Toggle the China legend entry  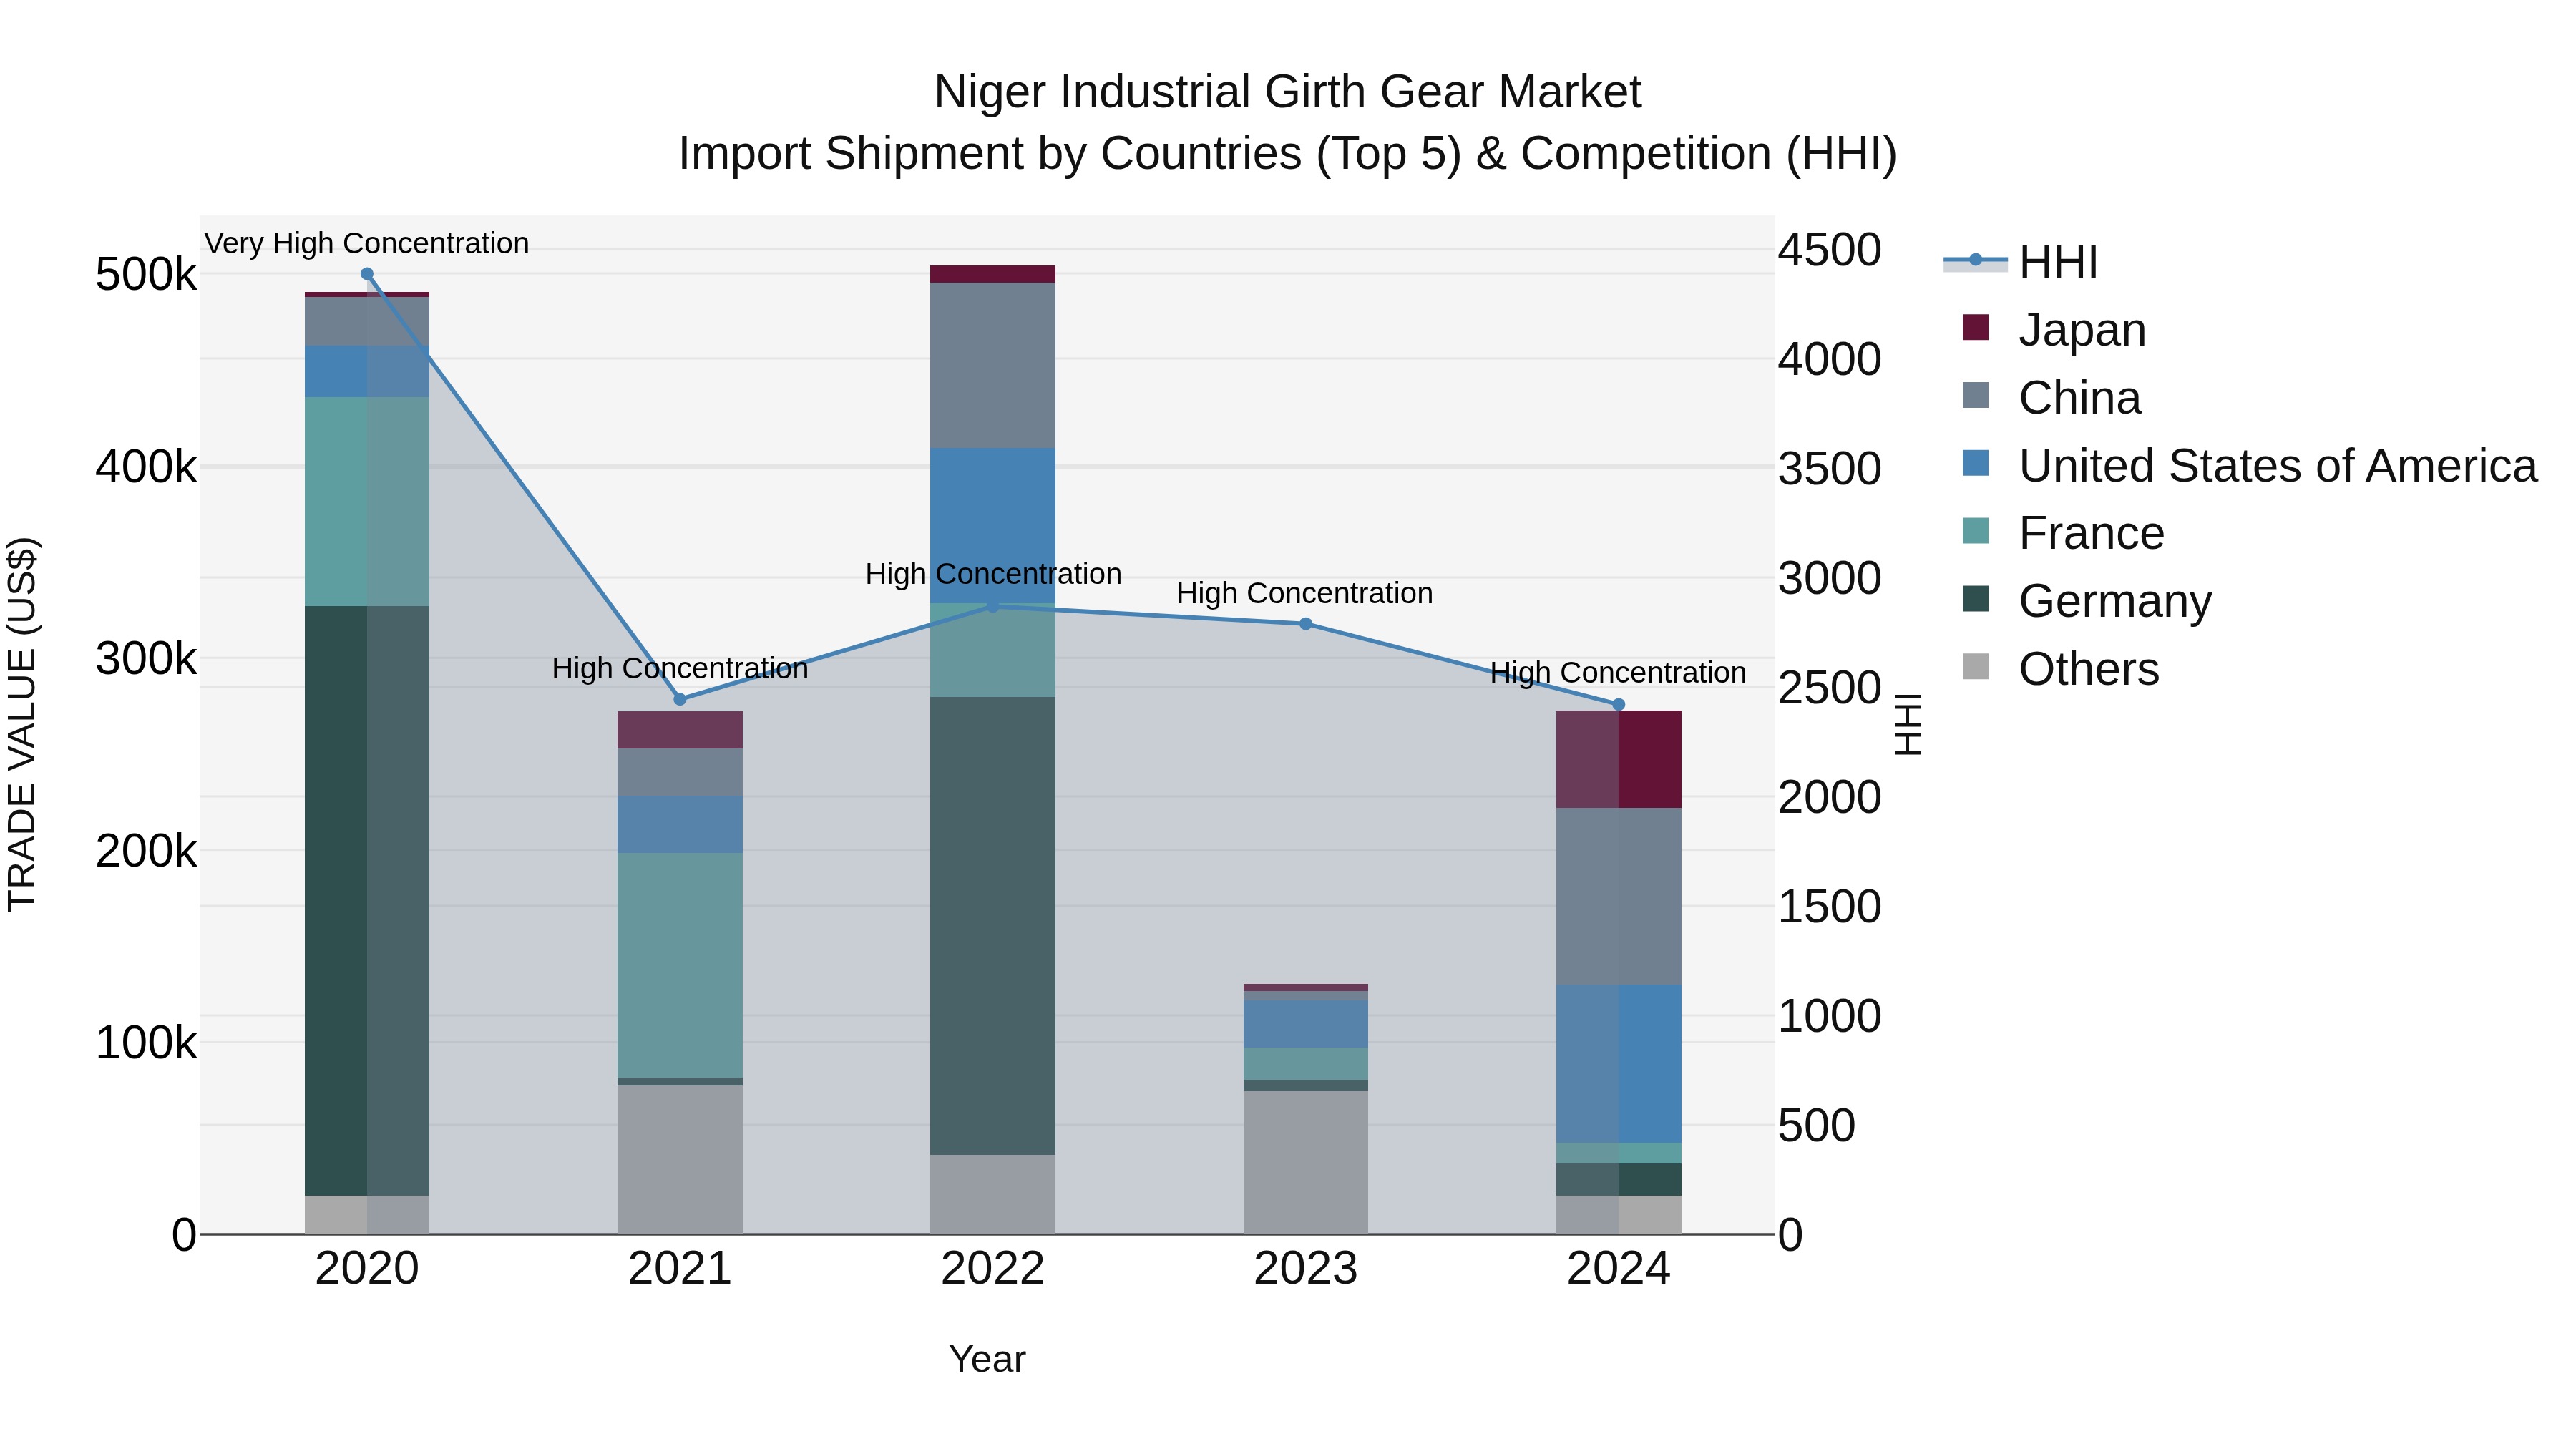pyautogui.click(x=2051, y=397)
